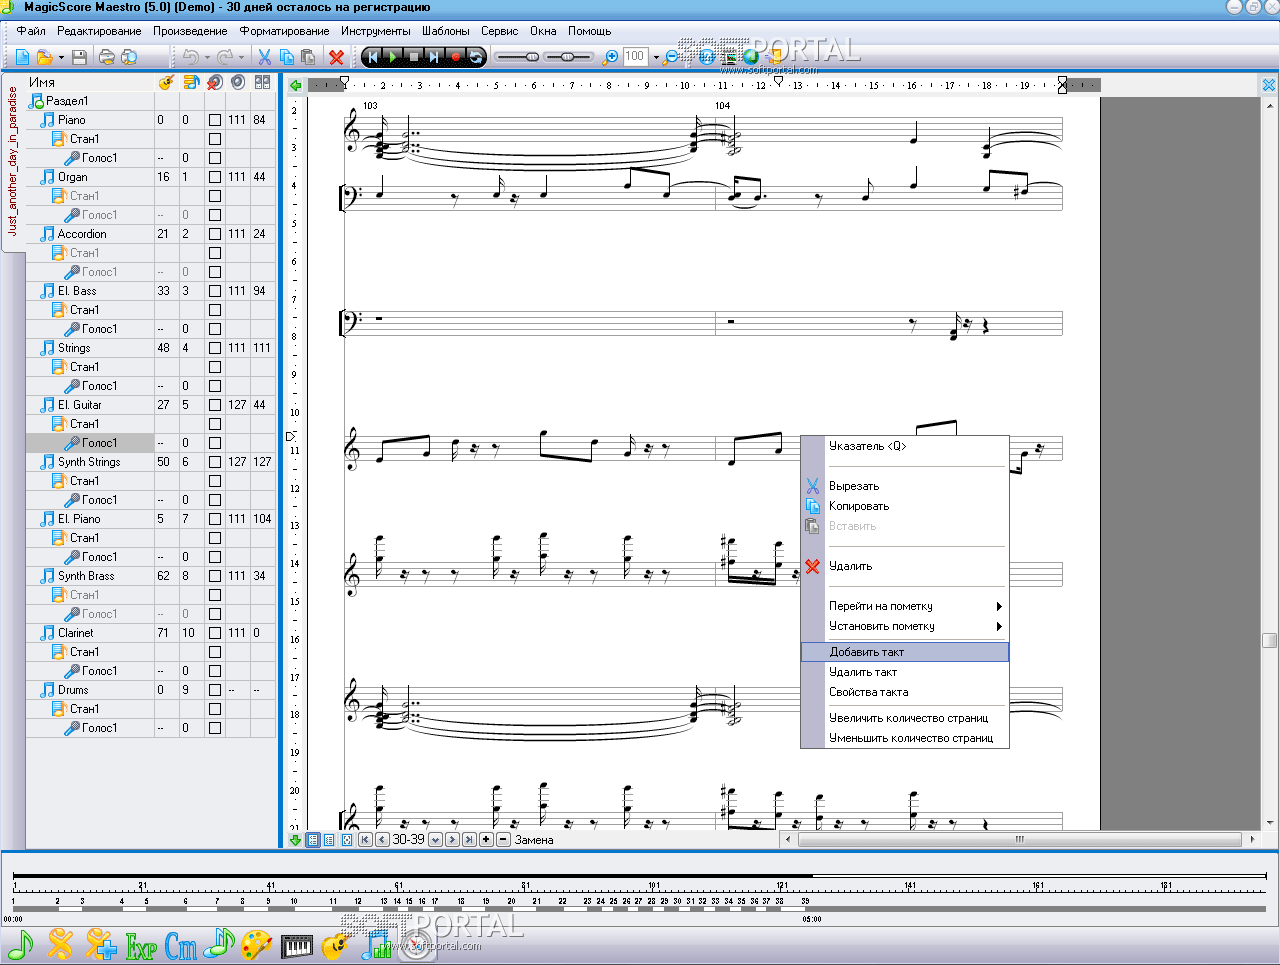Toggle loop playback in the transport bar
Image resolution: width=1280 pixels, height=965 pixels.
[x=476, y=57]
